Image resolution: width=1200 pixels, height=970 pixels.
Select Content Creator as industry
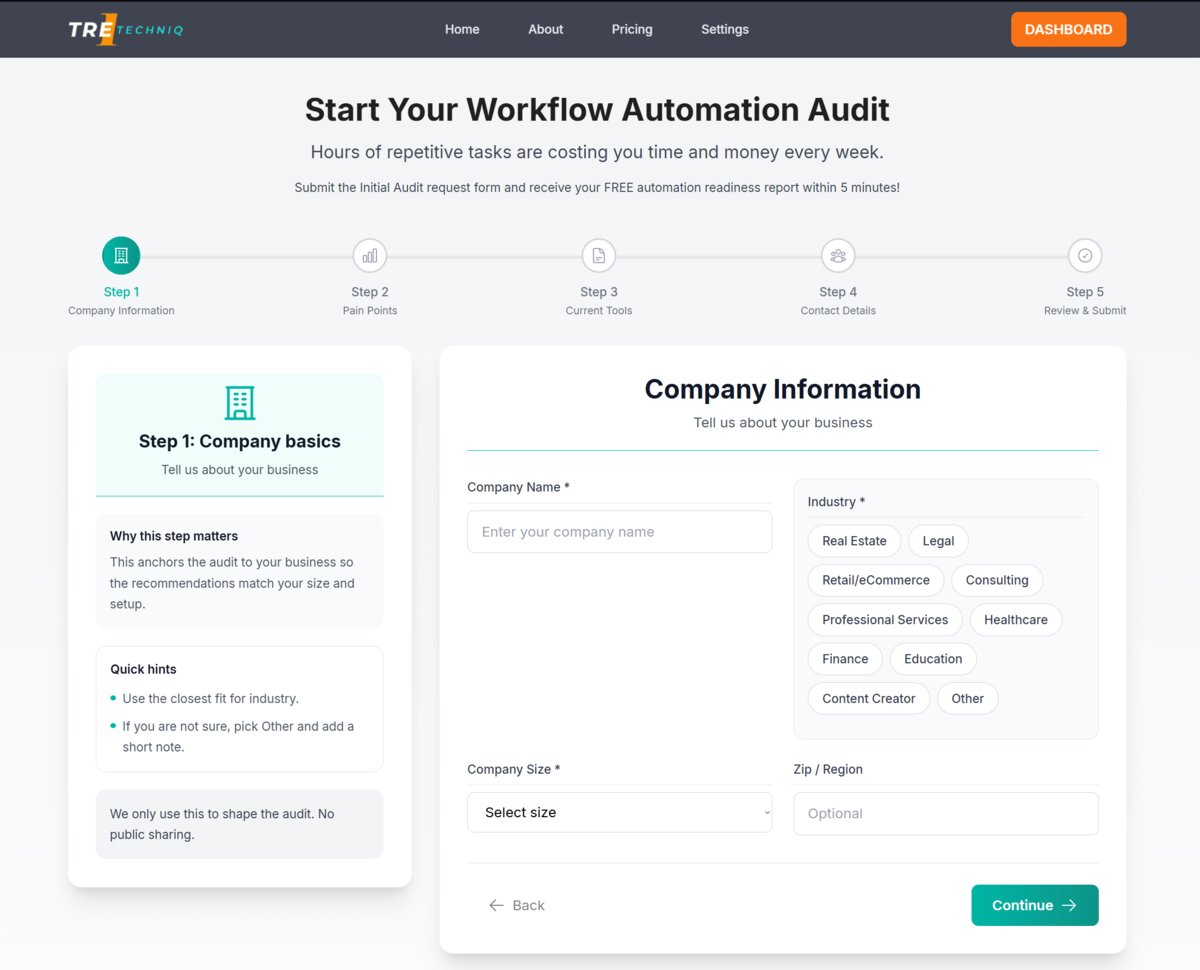point(869,699)
